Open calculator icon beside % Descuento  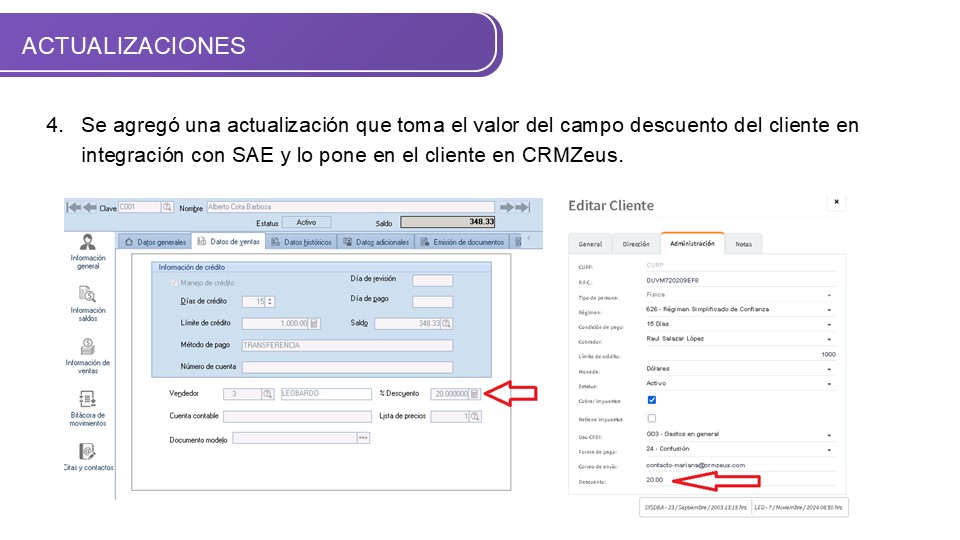click(x=474, y=394)
